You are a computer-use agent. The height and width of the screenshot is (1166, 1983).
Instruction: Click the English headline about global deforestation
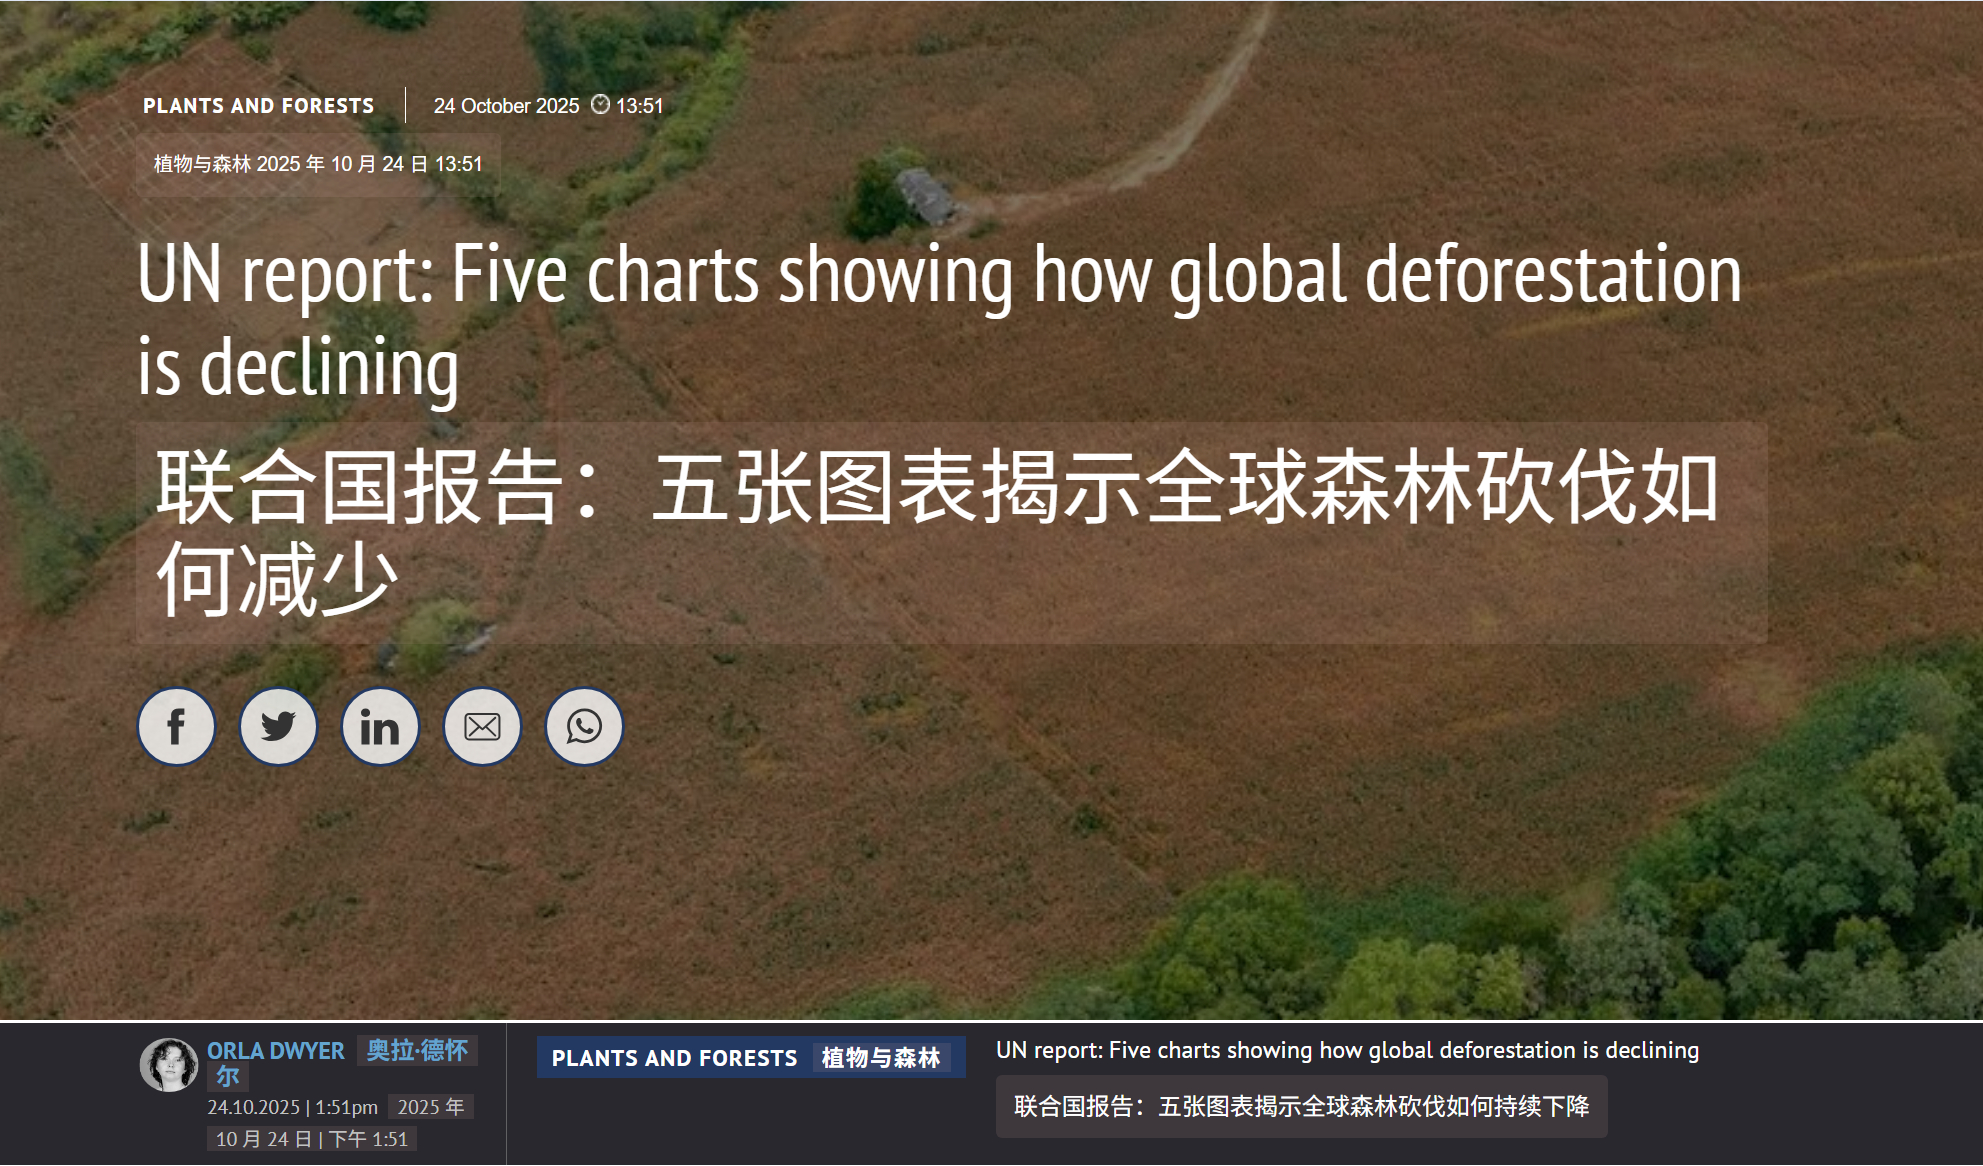[940, 320]
